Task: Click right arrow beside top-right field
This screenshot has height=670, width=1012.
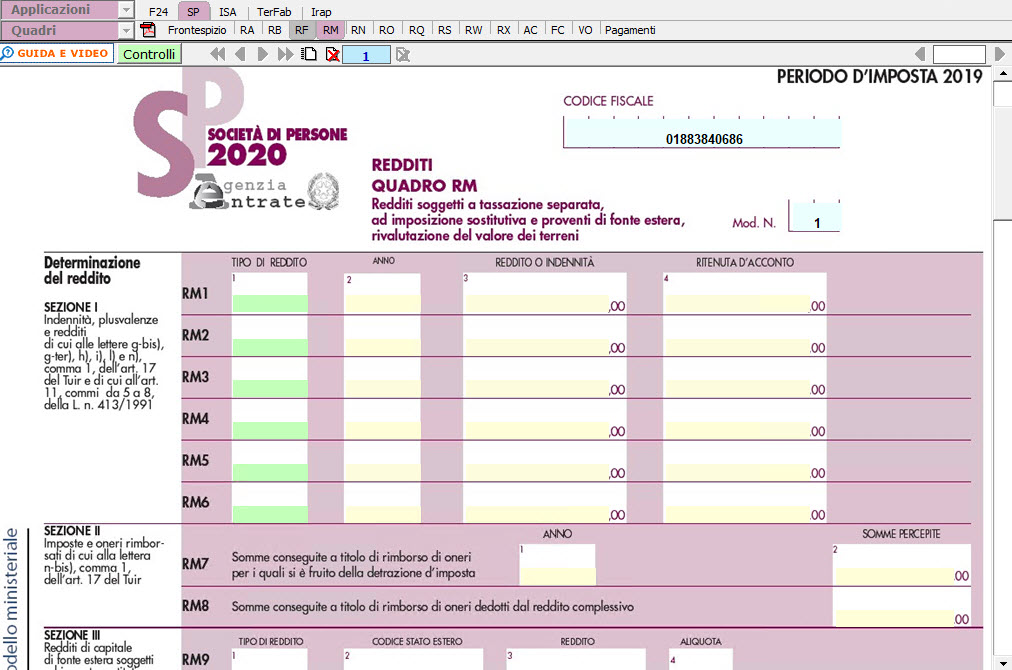Action: (999, 54)
